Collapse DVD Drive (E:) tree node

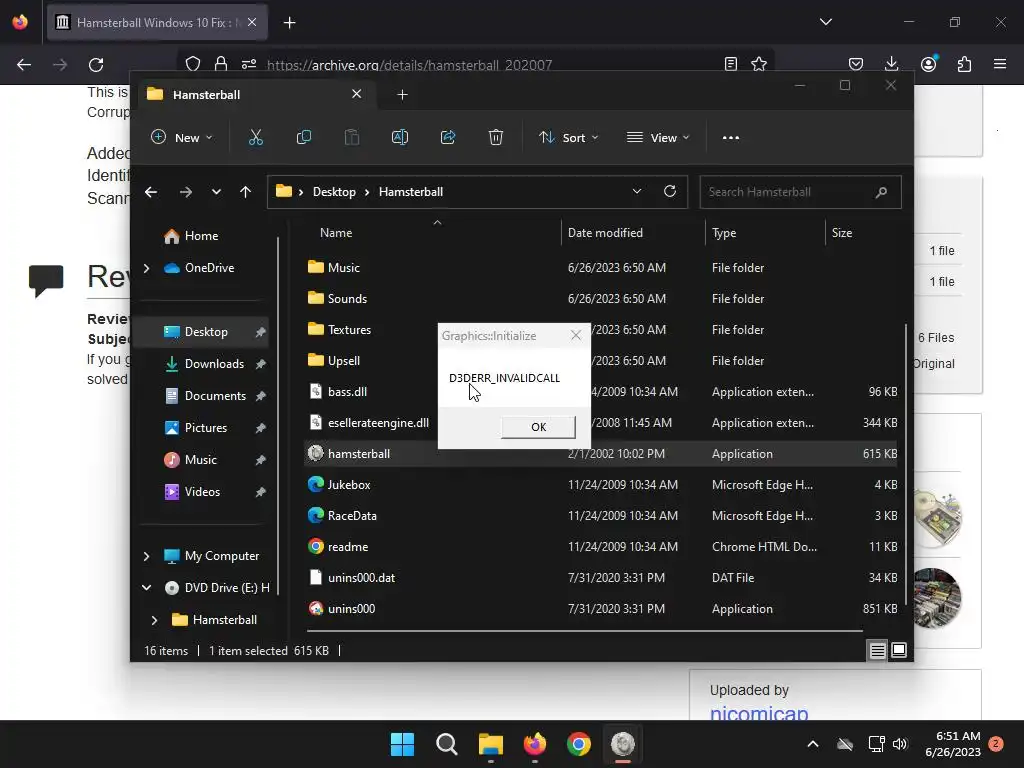[146, 588]
